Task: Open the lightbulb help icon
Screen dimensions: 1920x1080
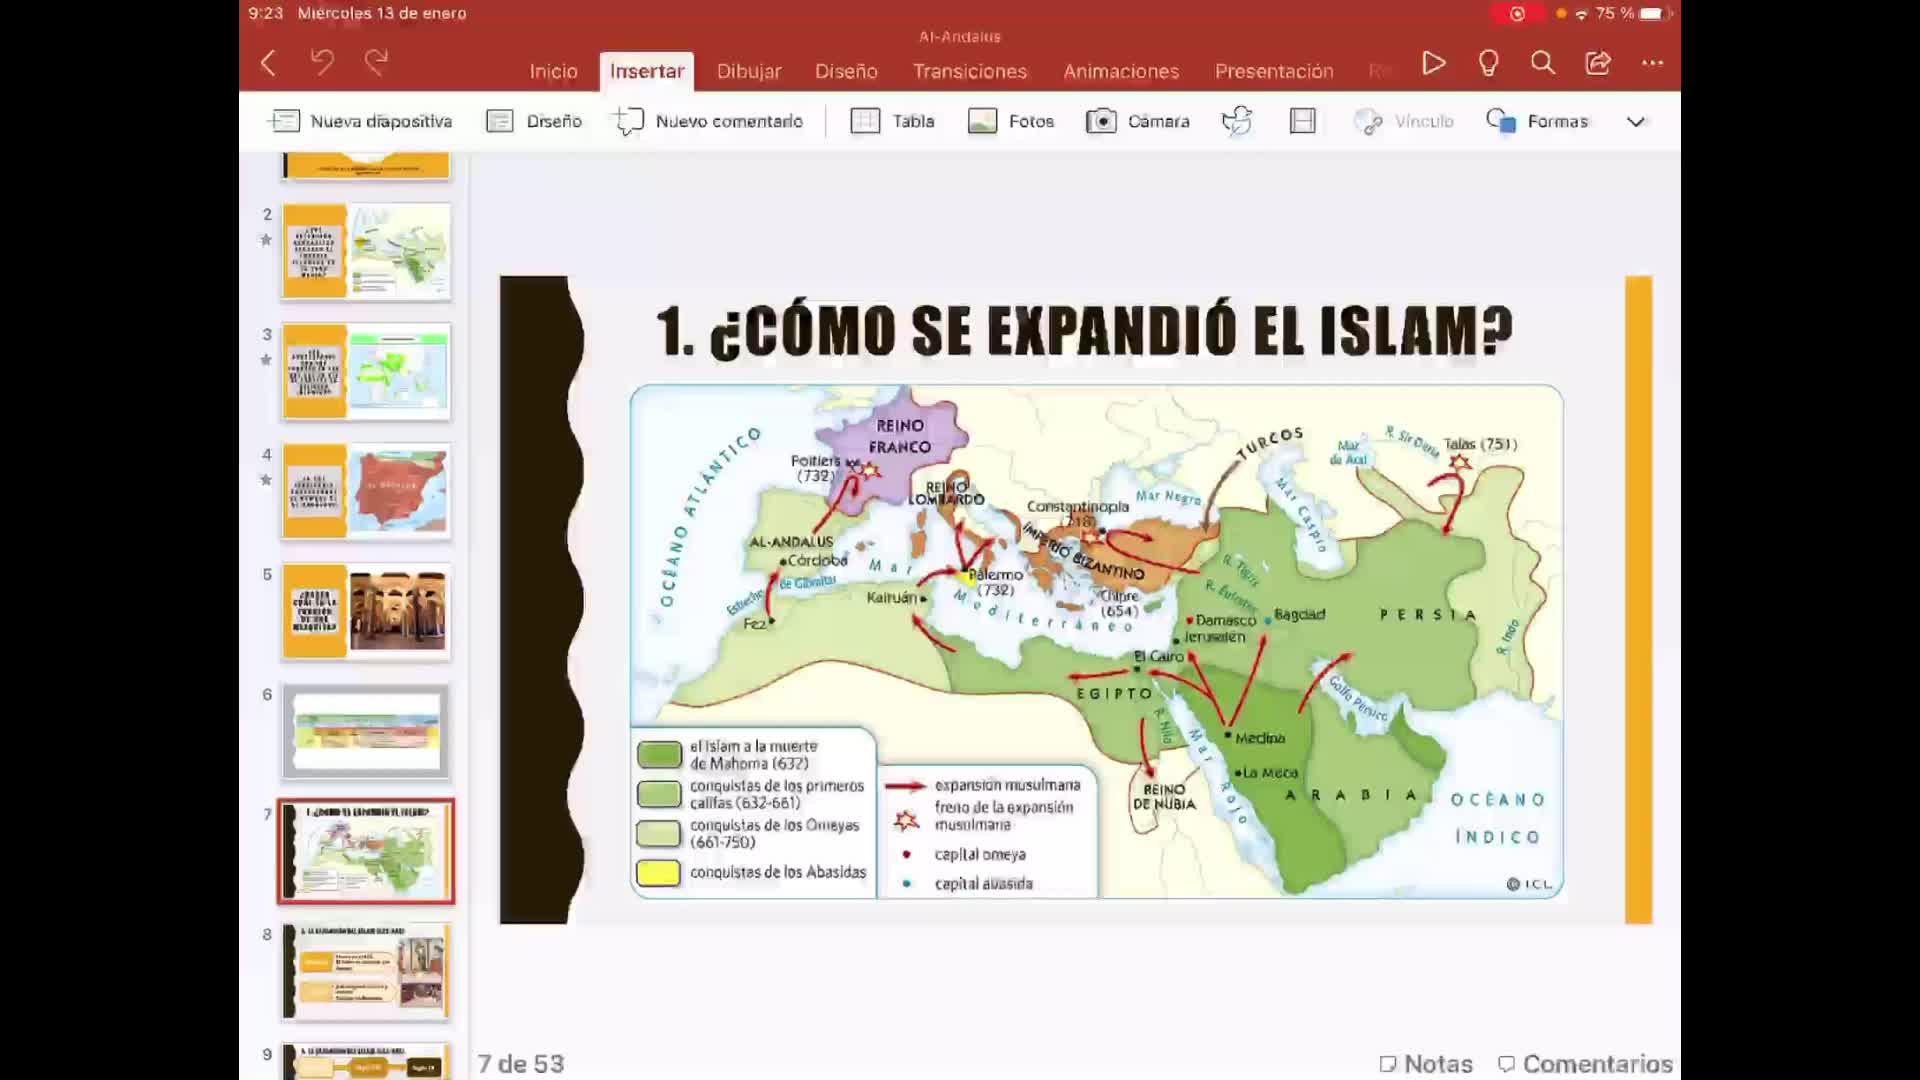Action: pyautogui.click(x=1488, y=64)
